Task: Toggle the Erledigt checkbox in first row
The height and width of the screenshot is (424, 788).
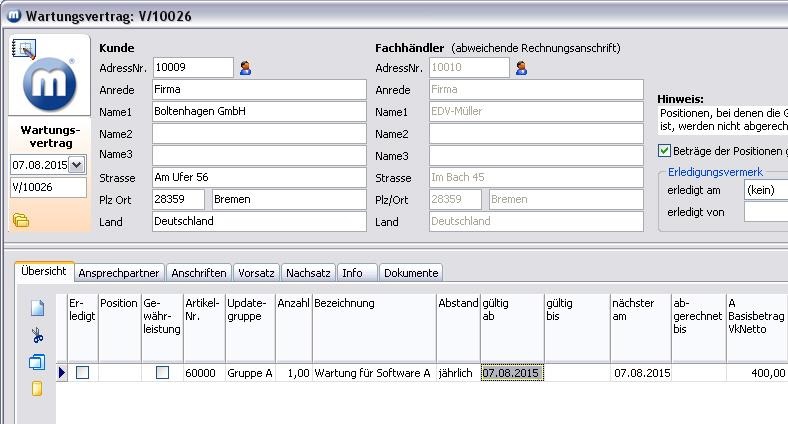Action: tap(83, 373)
